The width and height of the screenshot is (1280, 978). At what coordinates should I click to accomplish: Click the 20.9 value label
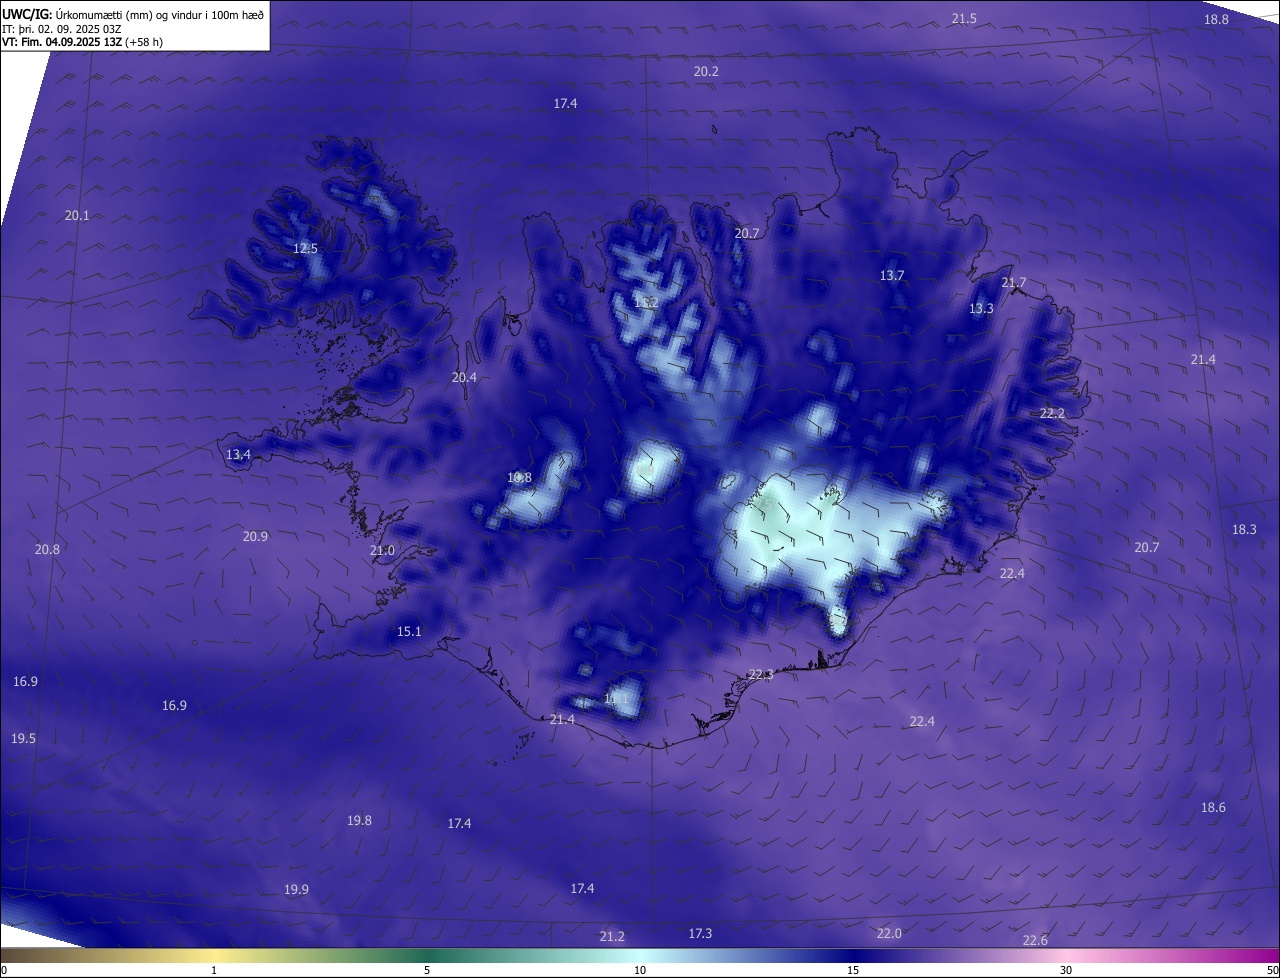(x=255, y=537)
